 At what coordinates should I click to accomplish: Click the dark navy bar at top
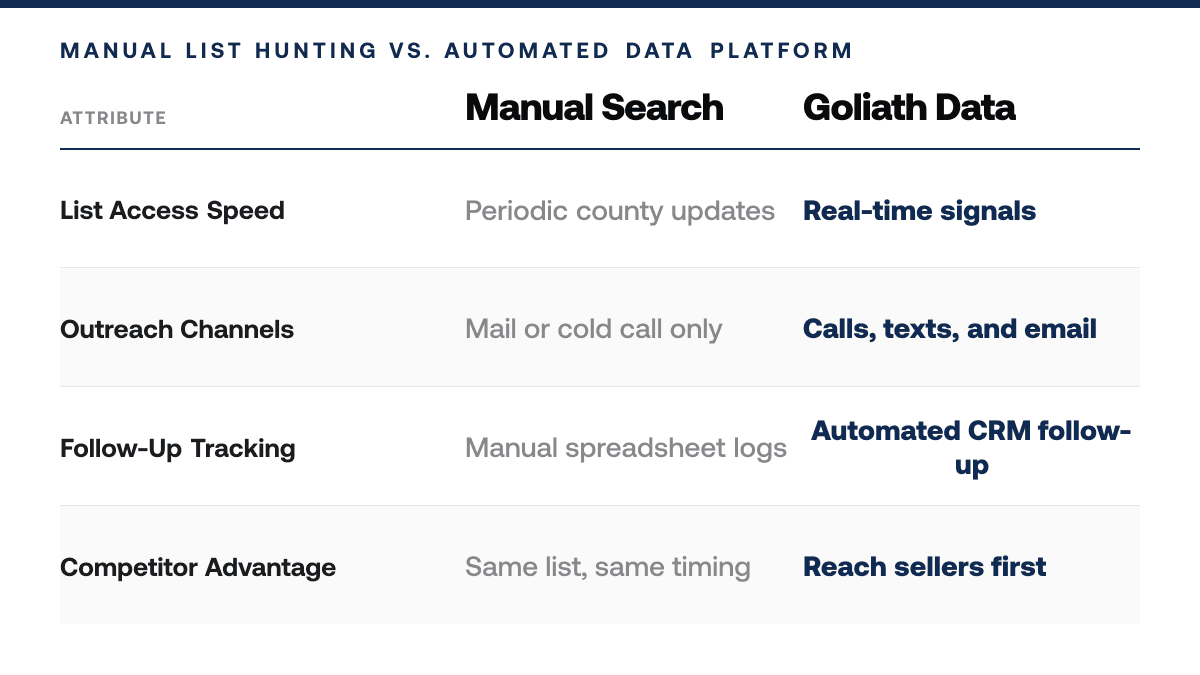(600, 3)
